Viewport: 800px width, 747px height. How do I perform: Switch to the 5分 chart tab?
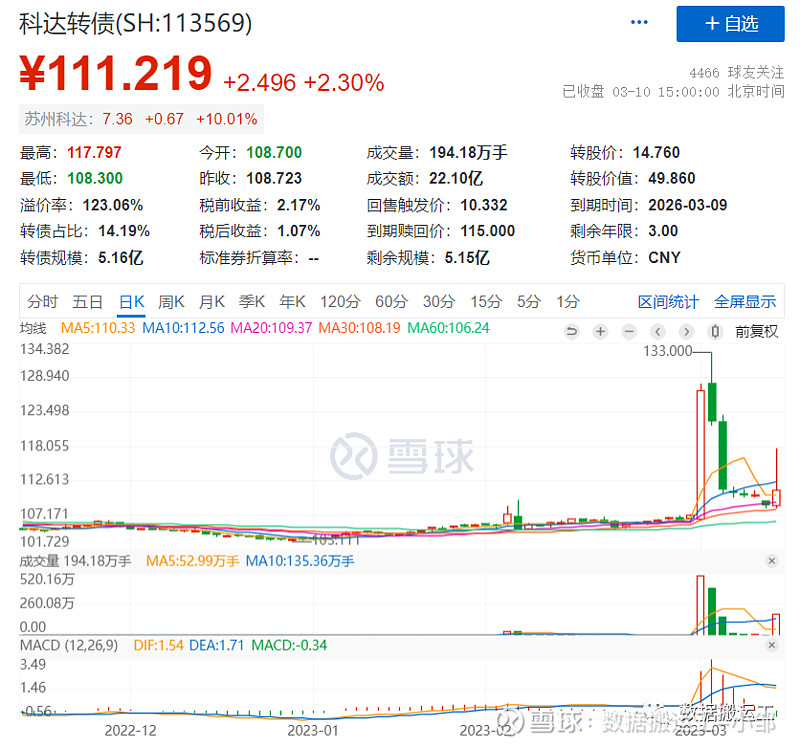[x=529, y=302]
